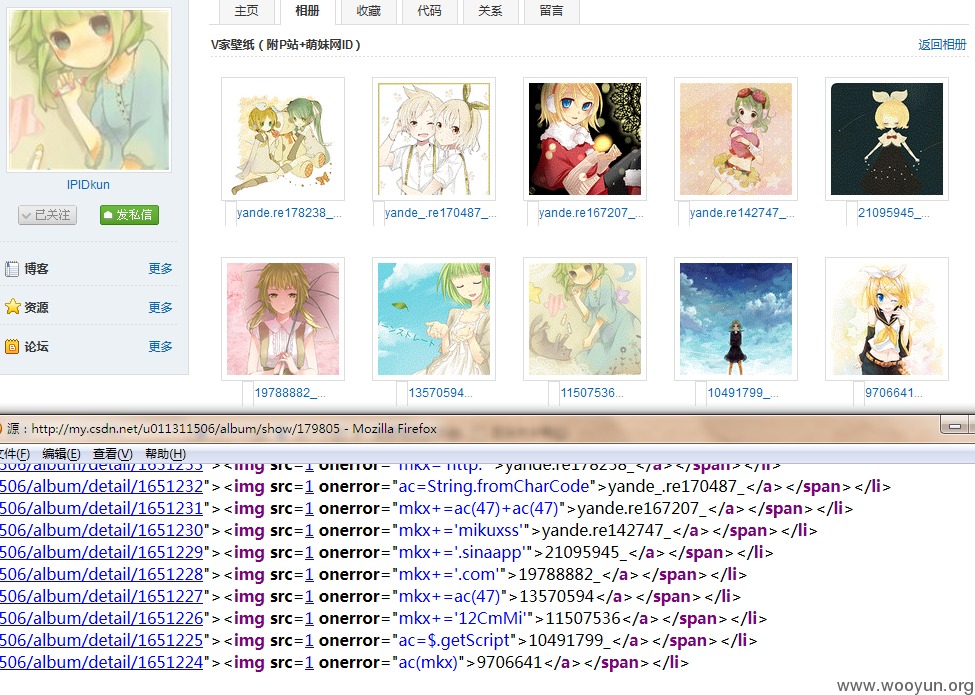This screenshot has height=695, width=975.
Task: Minimize the Firefox source viewer window
Action: tap(955, 426)
